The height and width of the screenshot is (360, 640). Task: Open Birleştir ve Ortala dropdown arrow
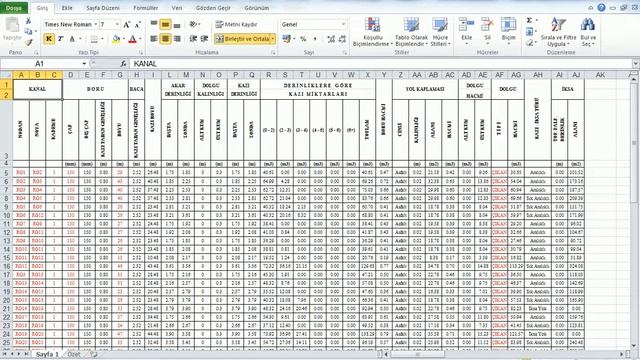pyautogui.click(x=273, y=39)
